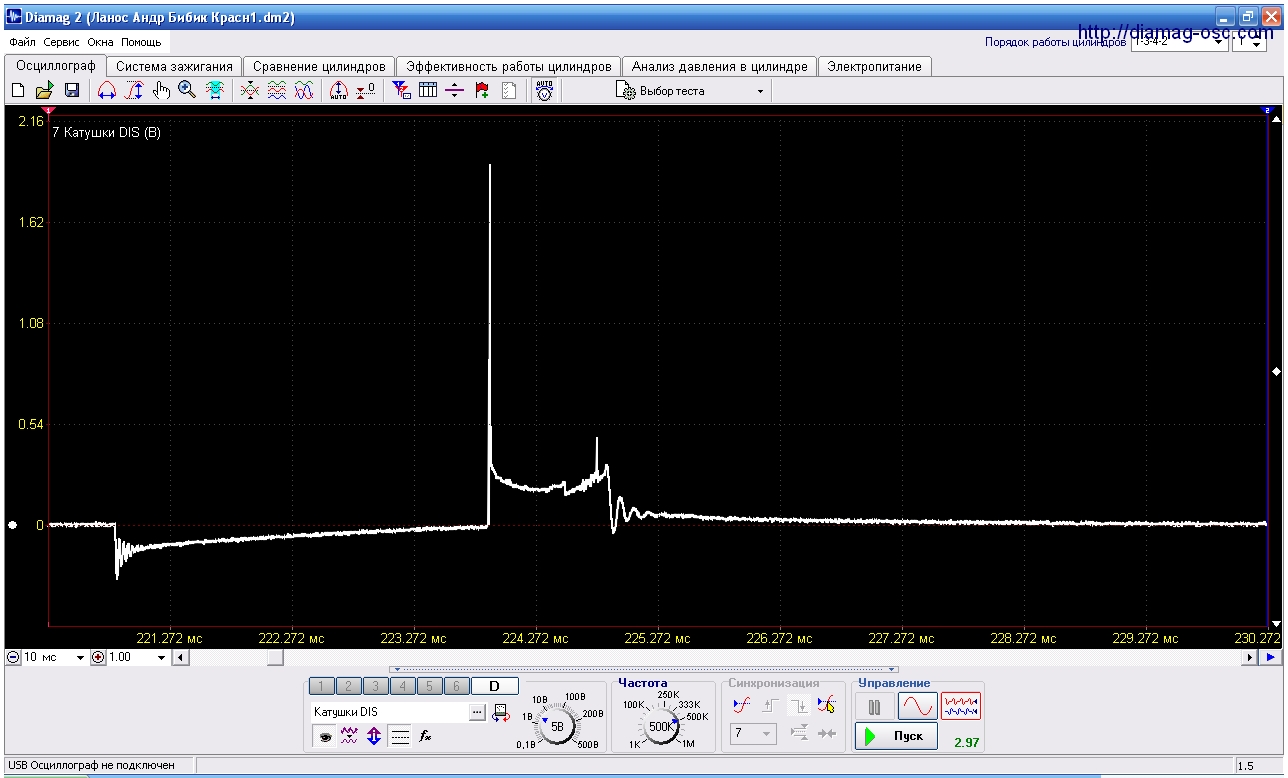
Task: Click the AUTO scale icon in toolbar
Action: [x=338, y=91]
